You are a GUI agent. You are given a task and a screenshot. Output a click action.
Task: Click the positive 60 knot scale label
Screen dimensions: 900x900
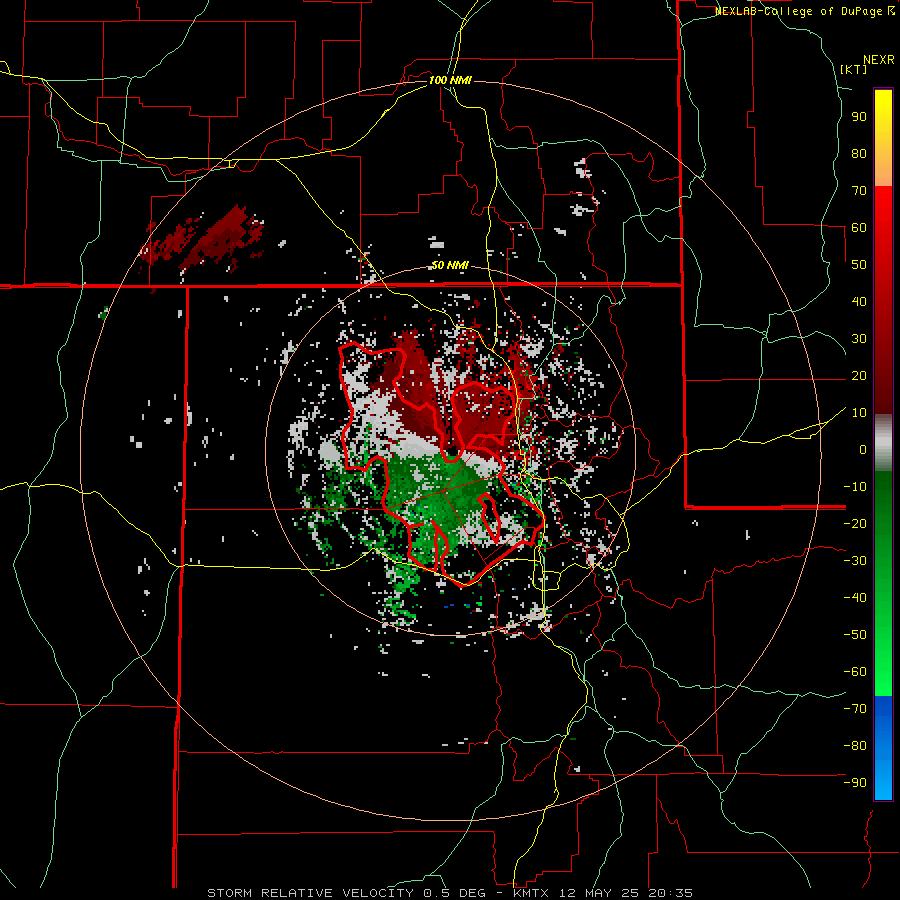tap(859, 227)
